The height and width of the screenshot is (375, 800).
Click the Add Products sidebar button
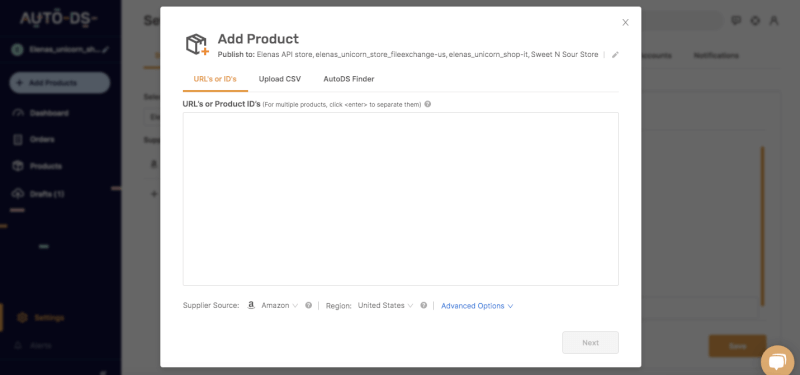pos(60,83)
